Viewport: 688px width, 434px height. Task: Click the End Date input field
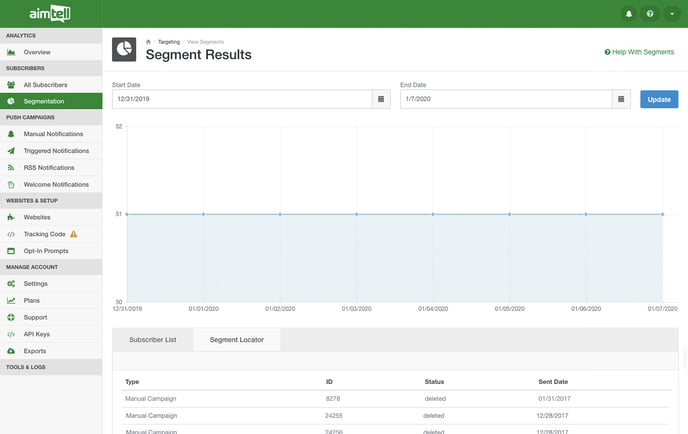(506, 99)
